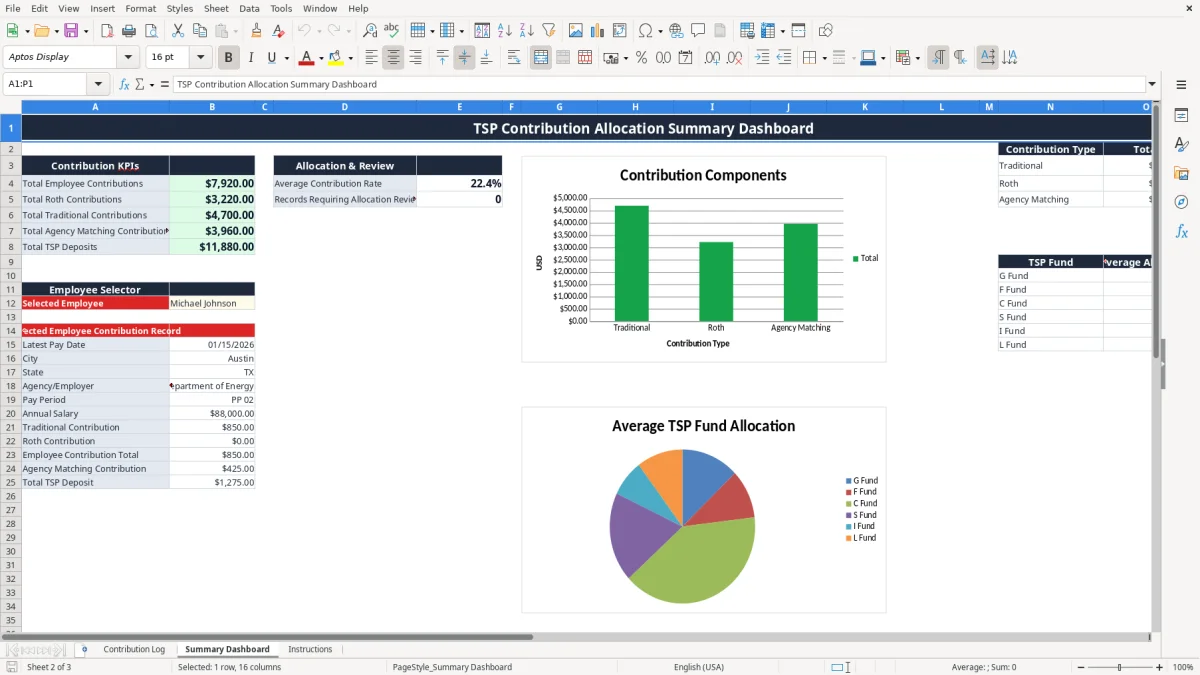Open the Data menu
1200x675 pixels.
point(249,8)
